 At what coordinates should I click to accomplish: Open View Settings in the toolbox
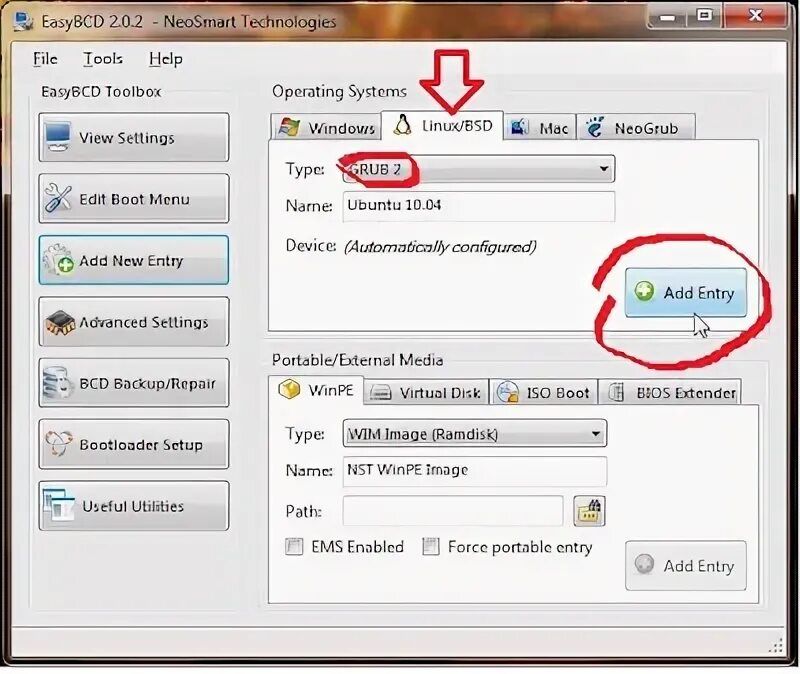pos(134,137)
